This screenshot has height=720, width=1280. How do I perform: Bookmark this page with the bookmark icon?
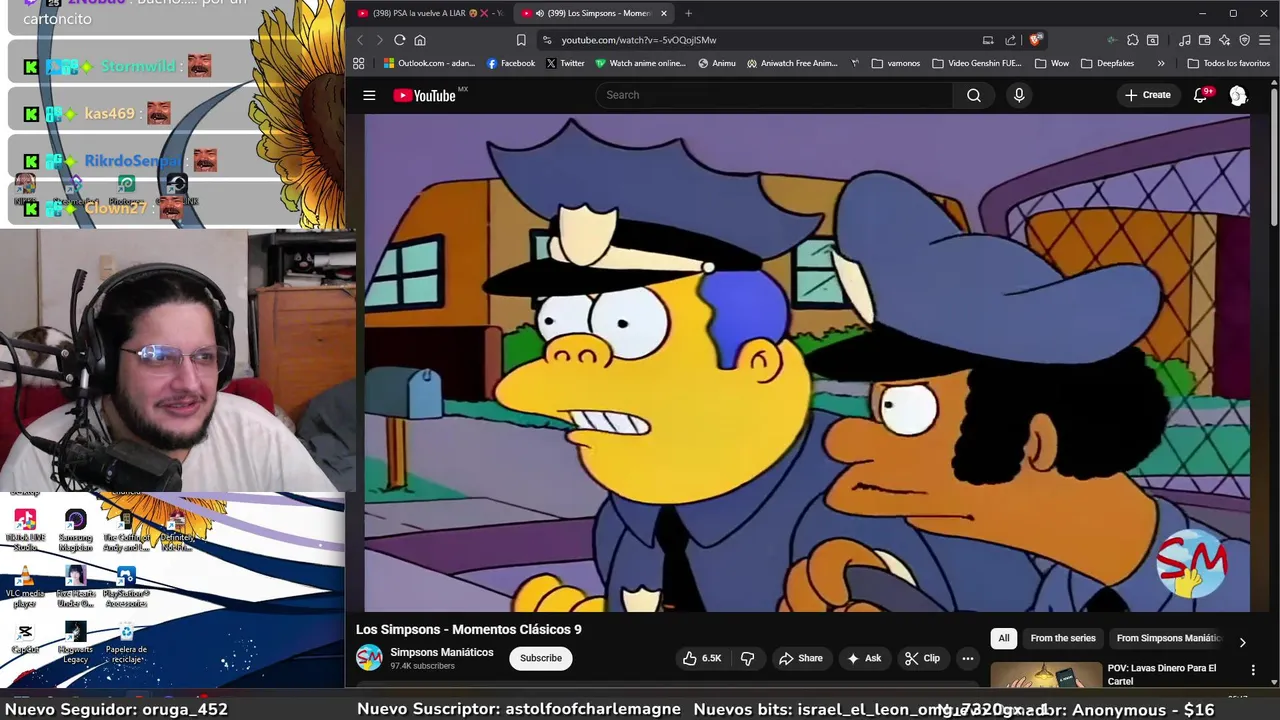[x=521, y=40]
